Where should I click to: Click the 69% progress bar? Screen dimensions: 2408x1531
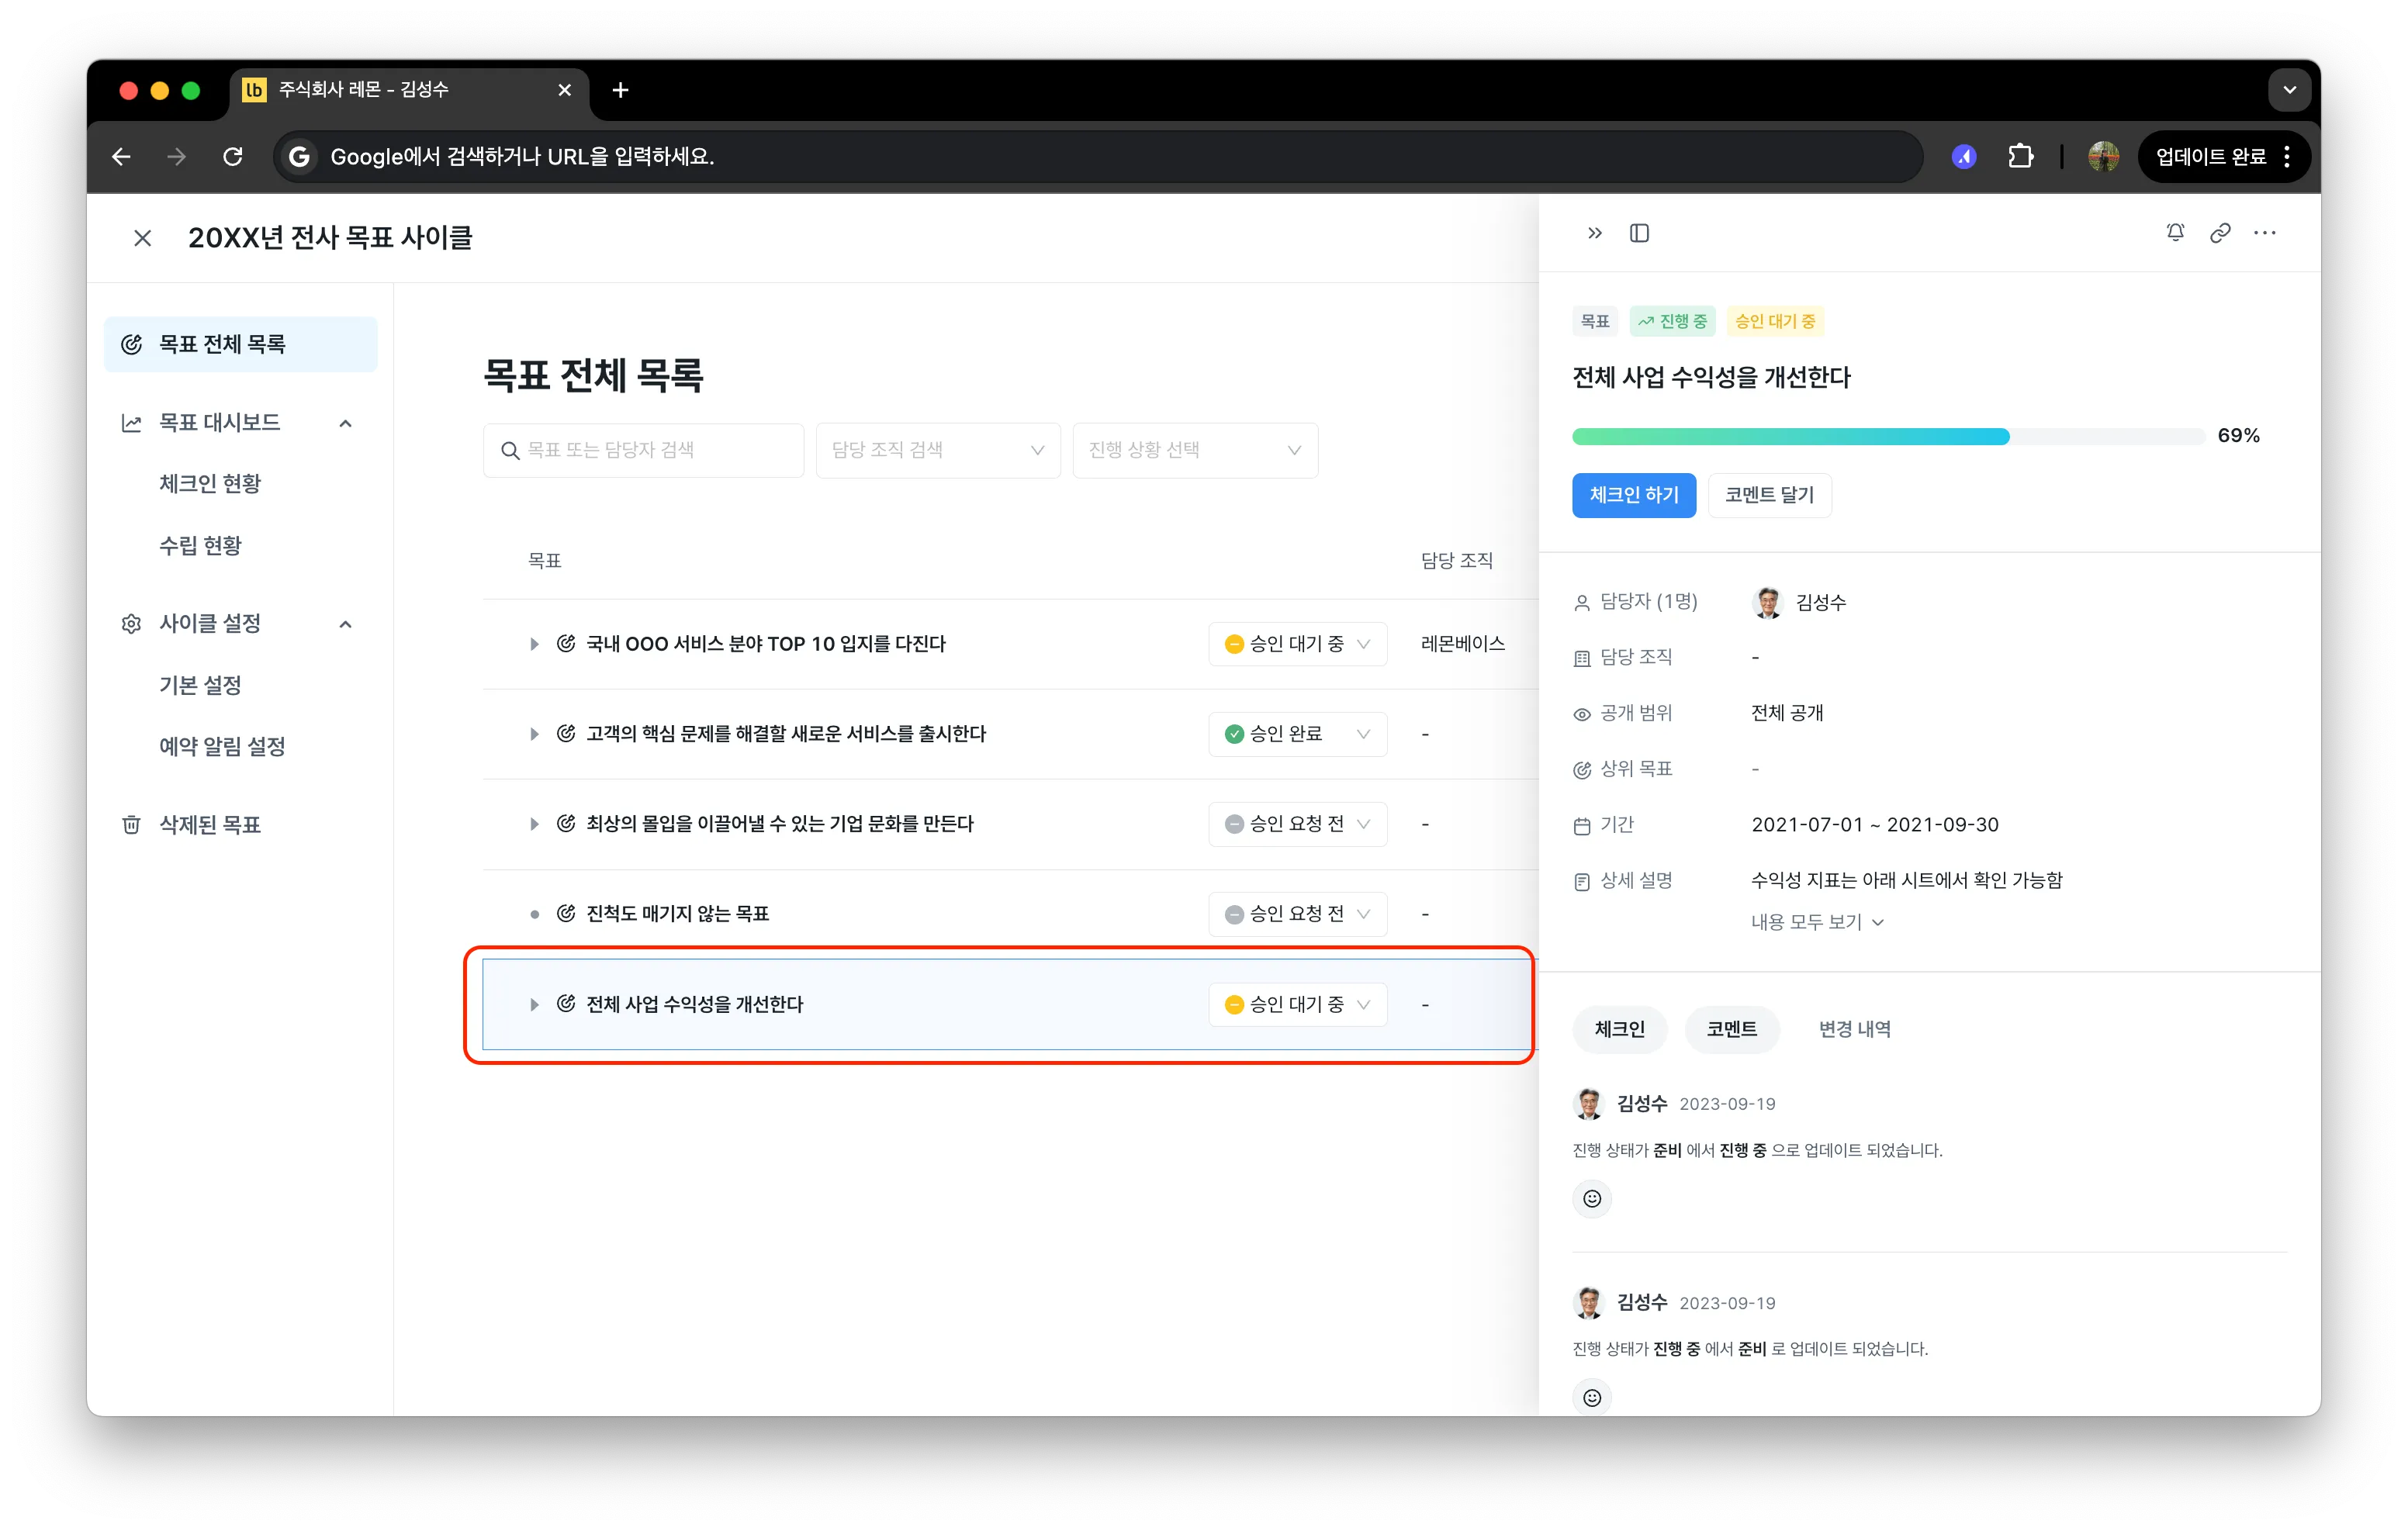click(1888, 436)
